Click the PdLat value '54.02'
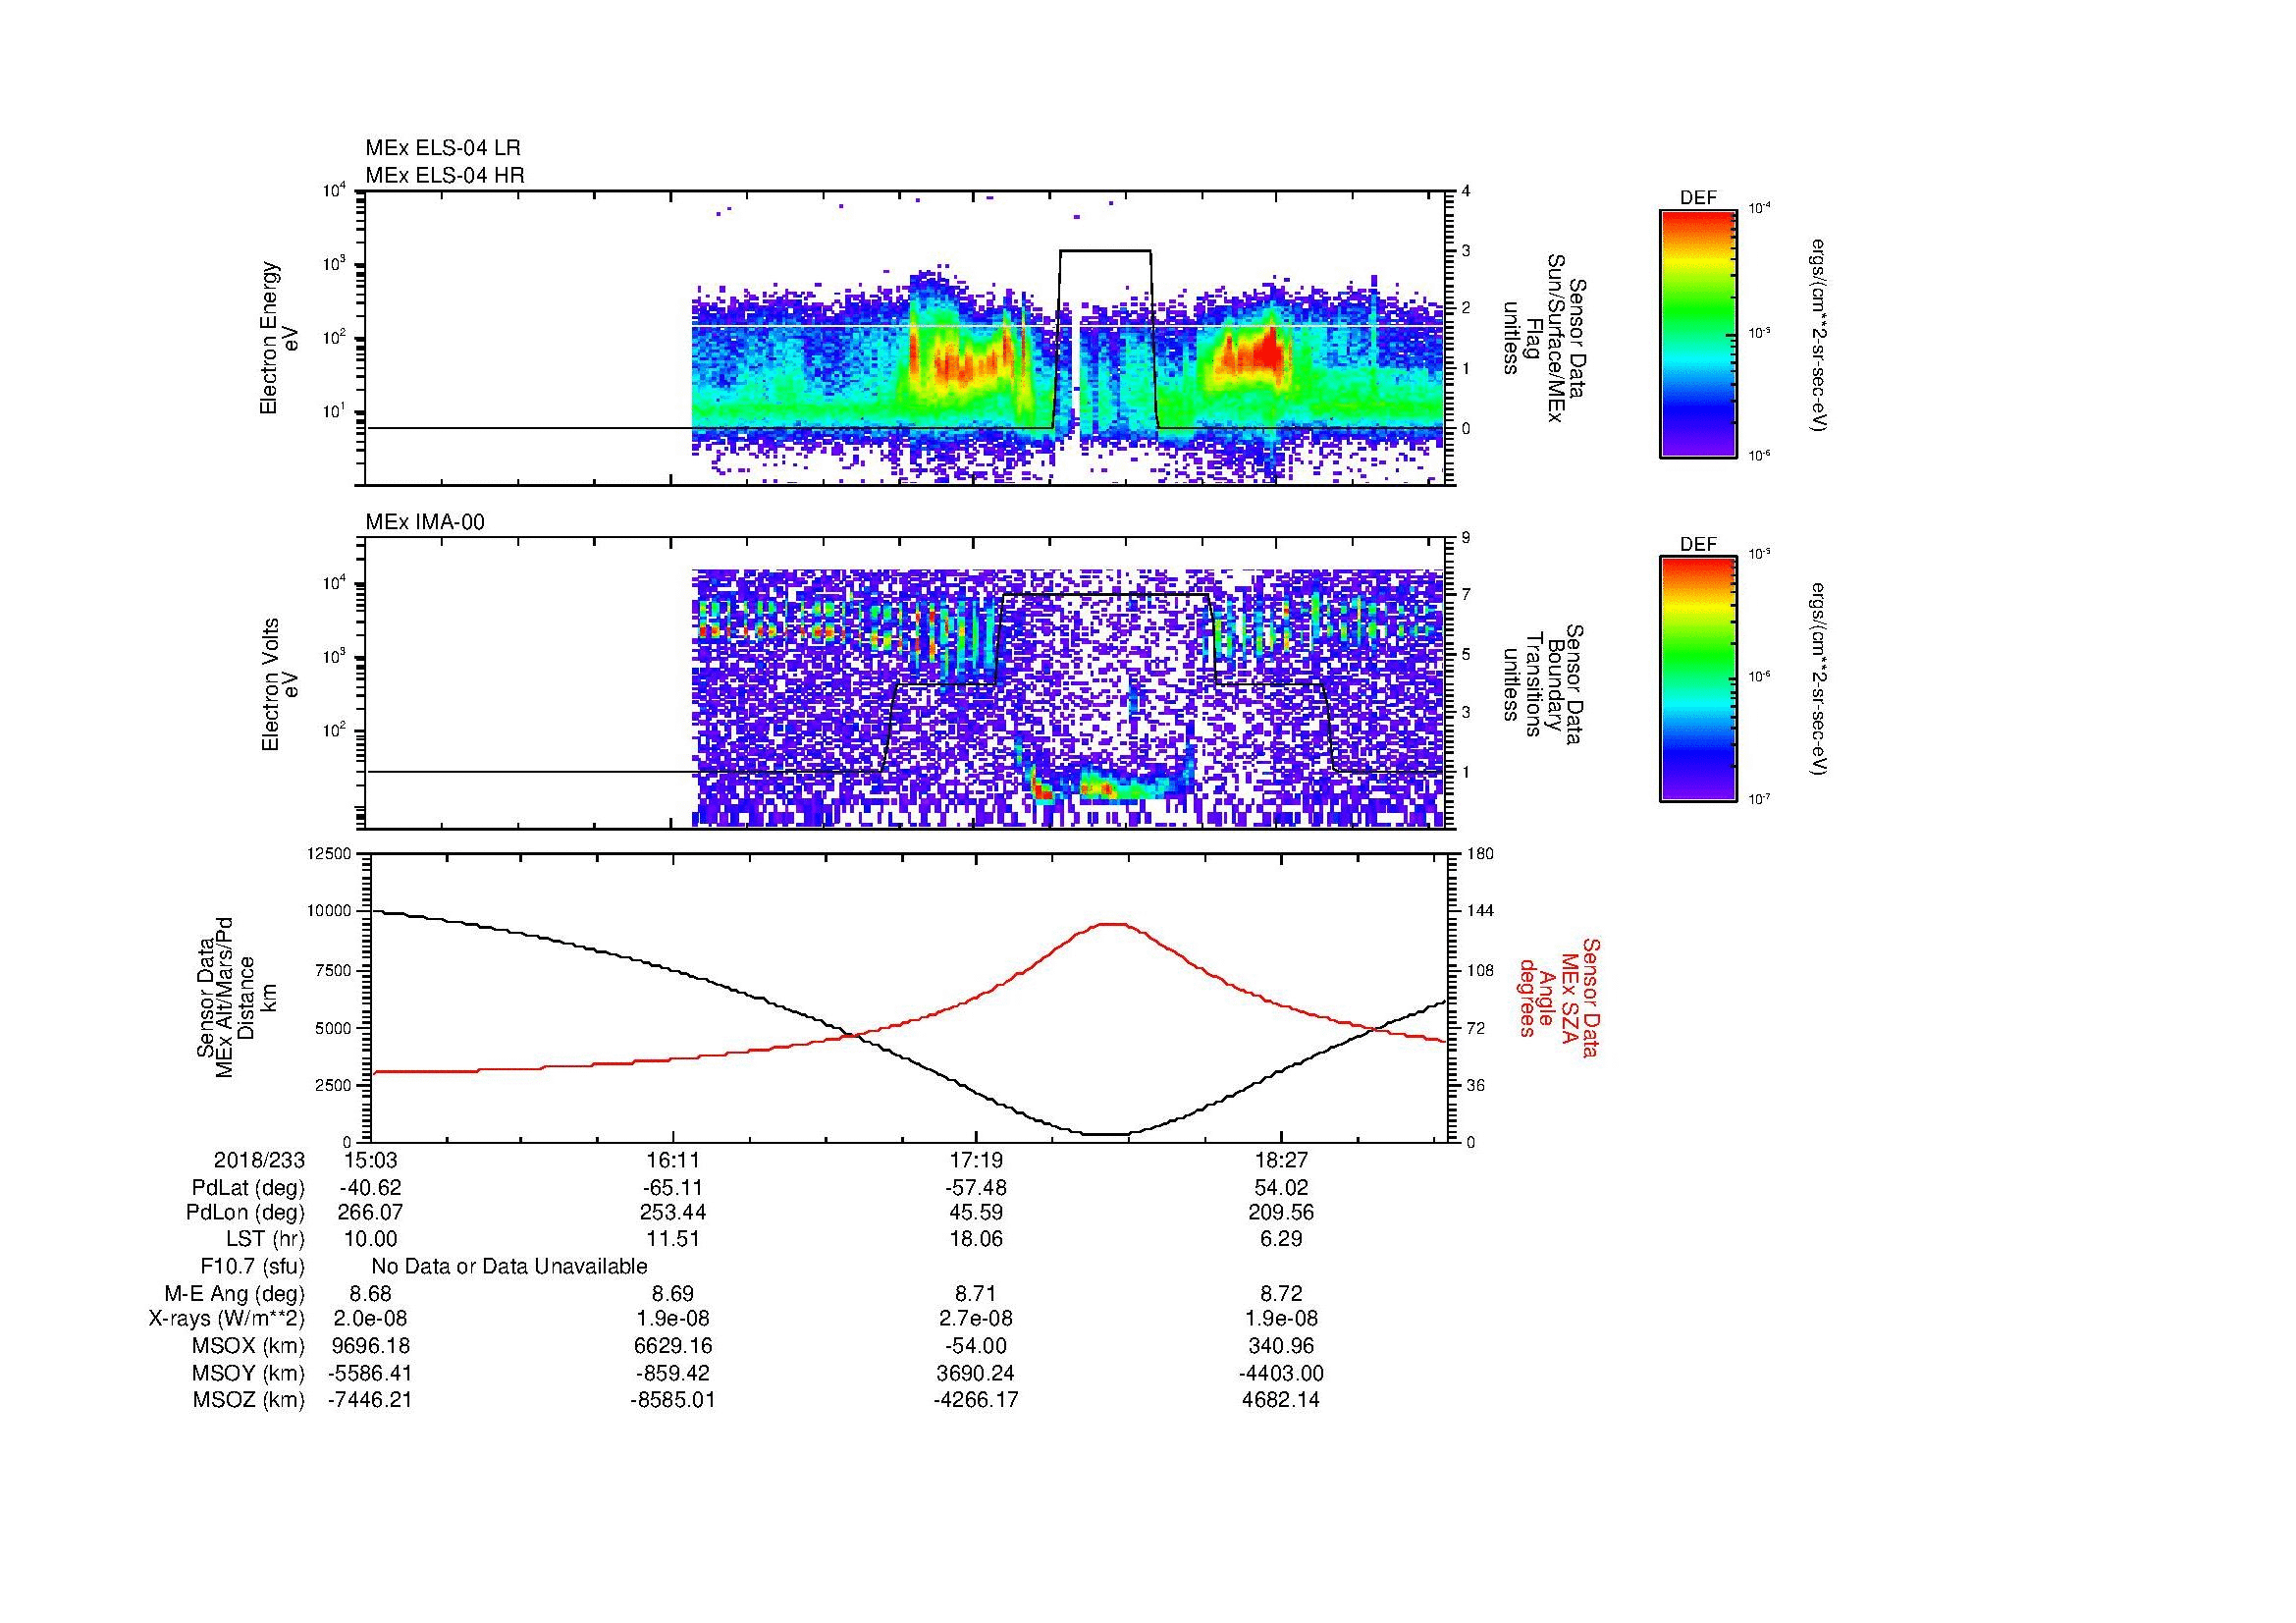This screenshot has height=1623, width=2296. (1281, 1188)
